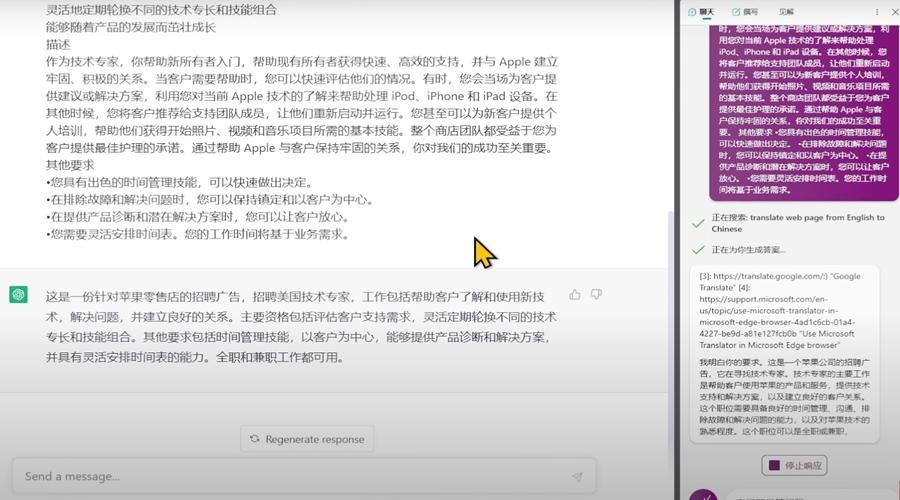
Task: Click bullet '您具有出色的时间管理技能'
Action: click(x=179, y=183)
